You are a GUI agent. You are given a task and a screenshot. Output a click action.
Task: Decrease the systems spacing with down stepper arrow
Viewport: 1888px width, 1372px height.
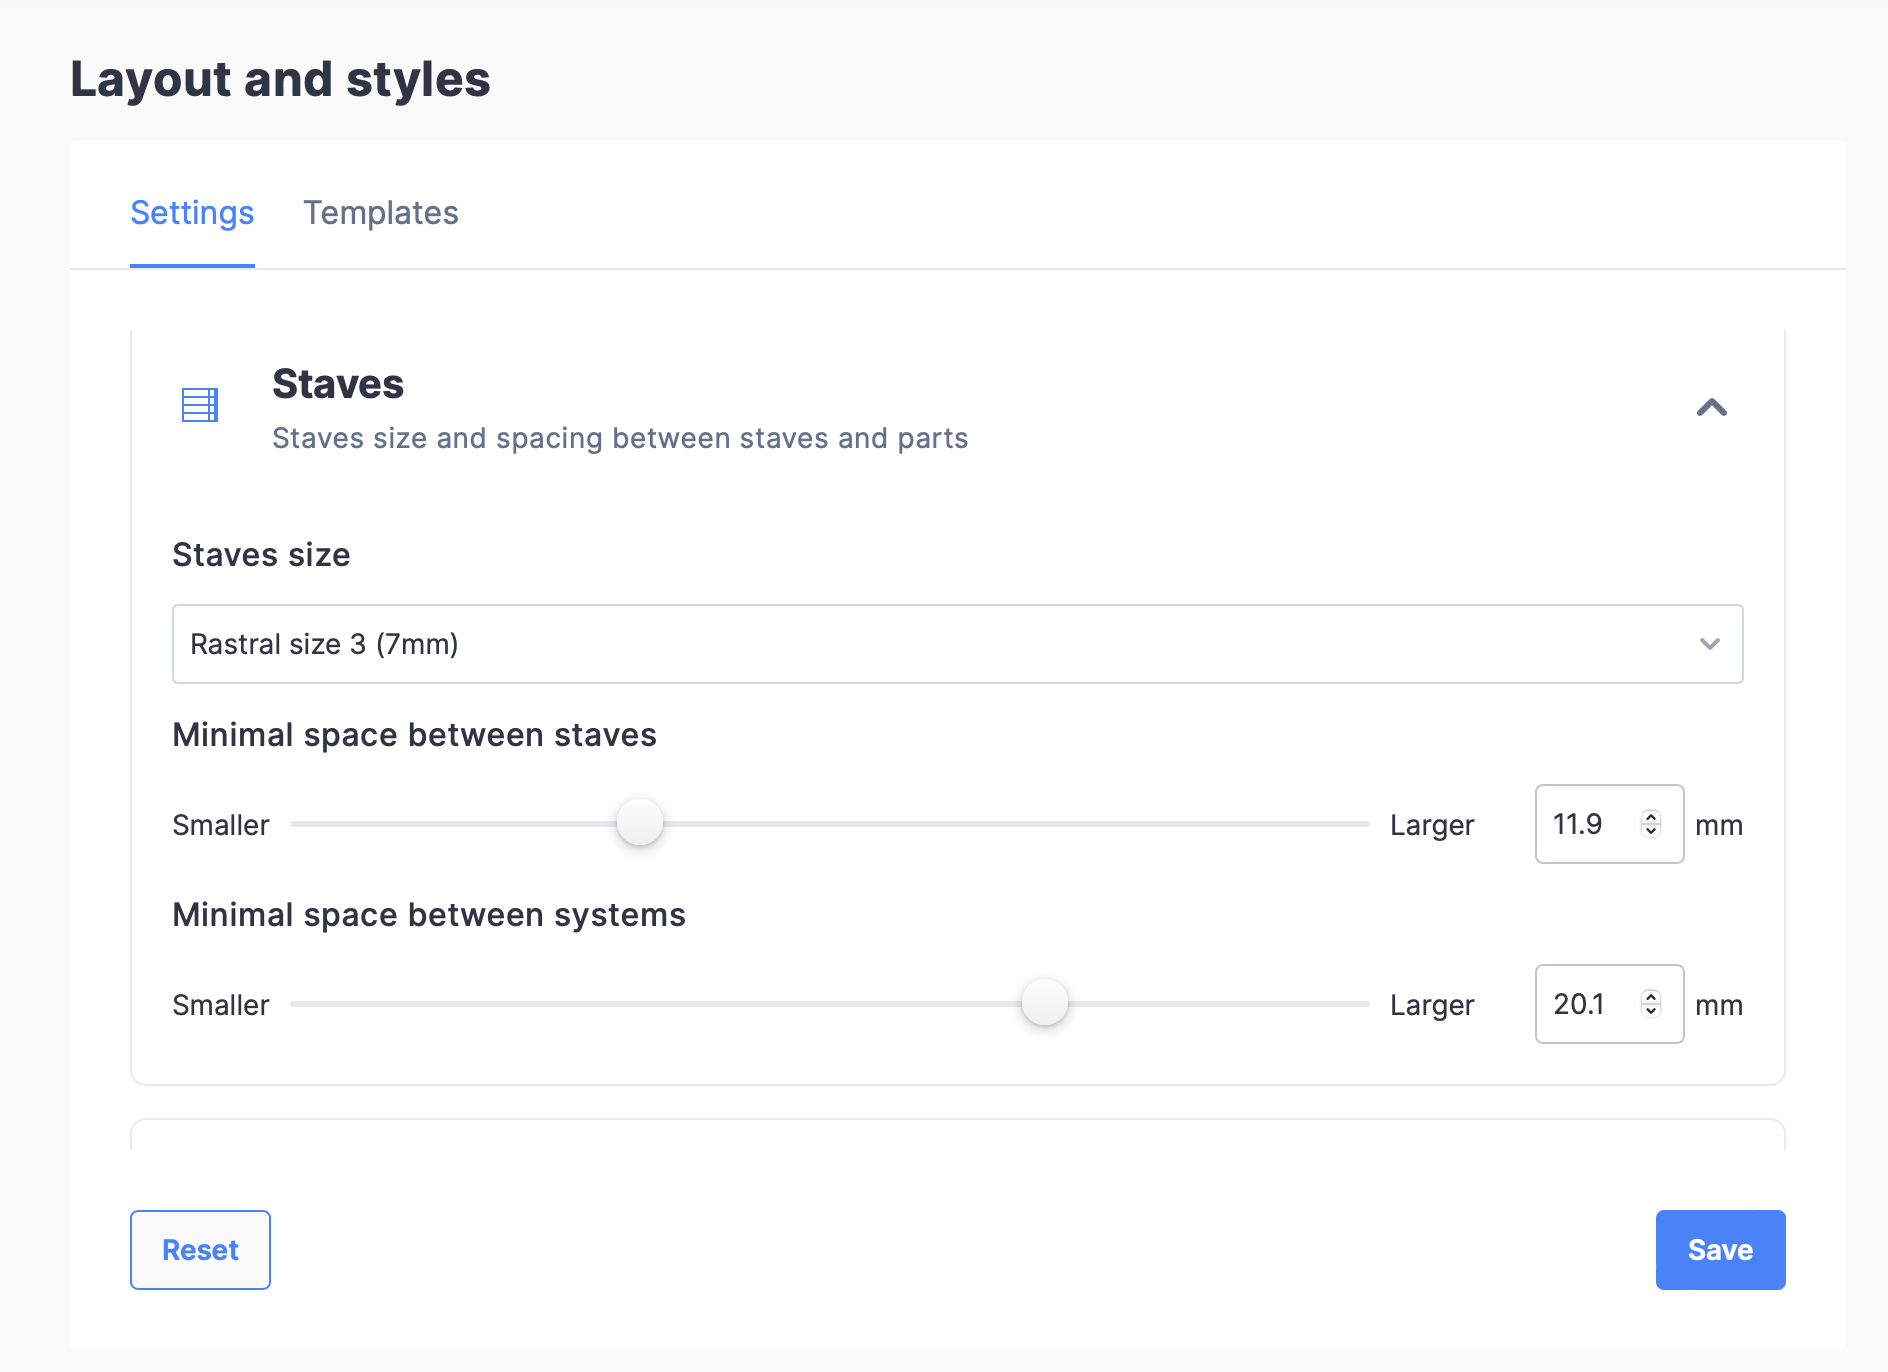1651,1012
